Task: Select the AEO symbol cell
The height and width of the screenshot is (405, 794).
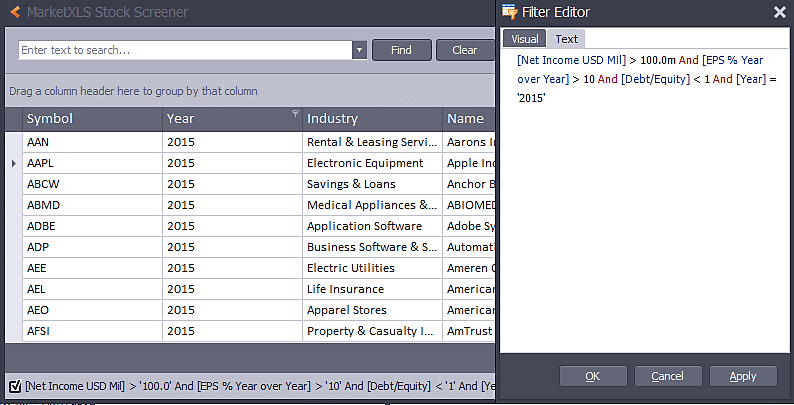Action: click(93, 310)
